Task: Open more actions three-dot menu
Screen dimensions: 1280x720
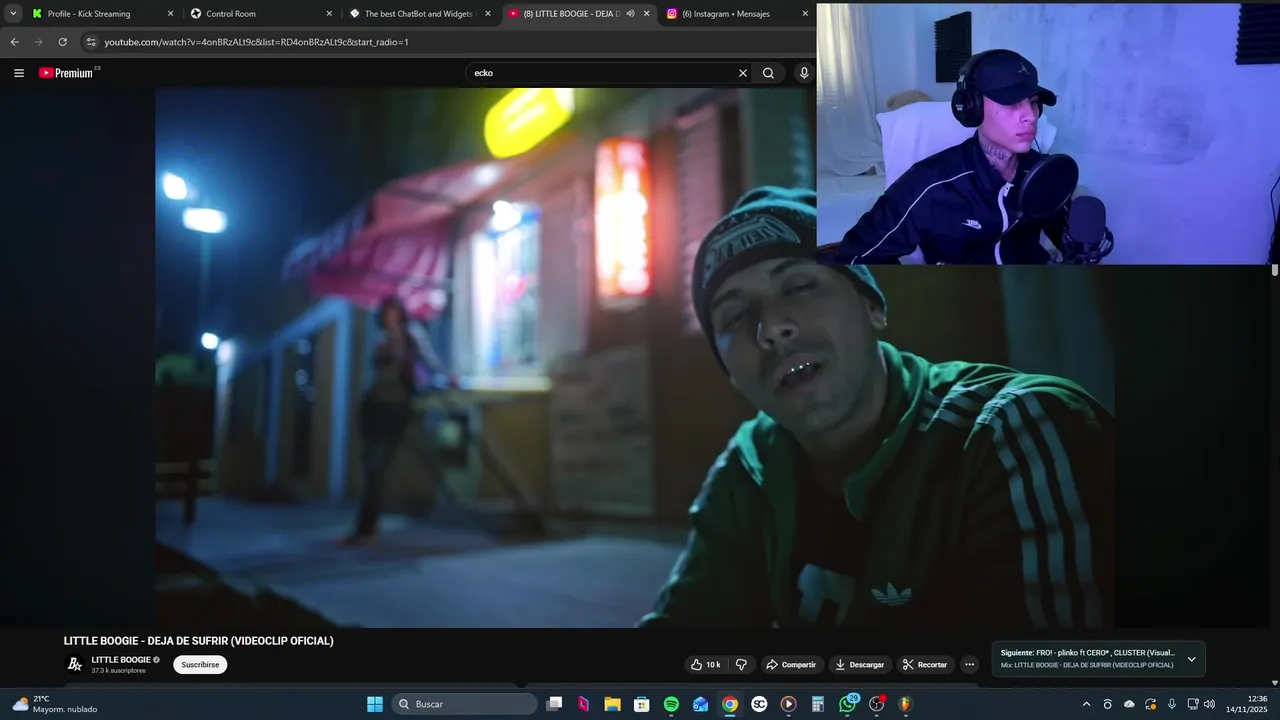Action: coord(969,664)
